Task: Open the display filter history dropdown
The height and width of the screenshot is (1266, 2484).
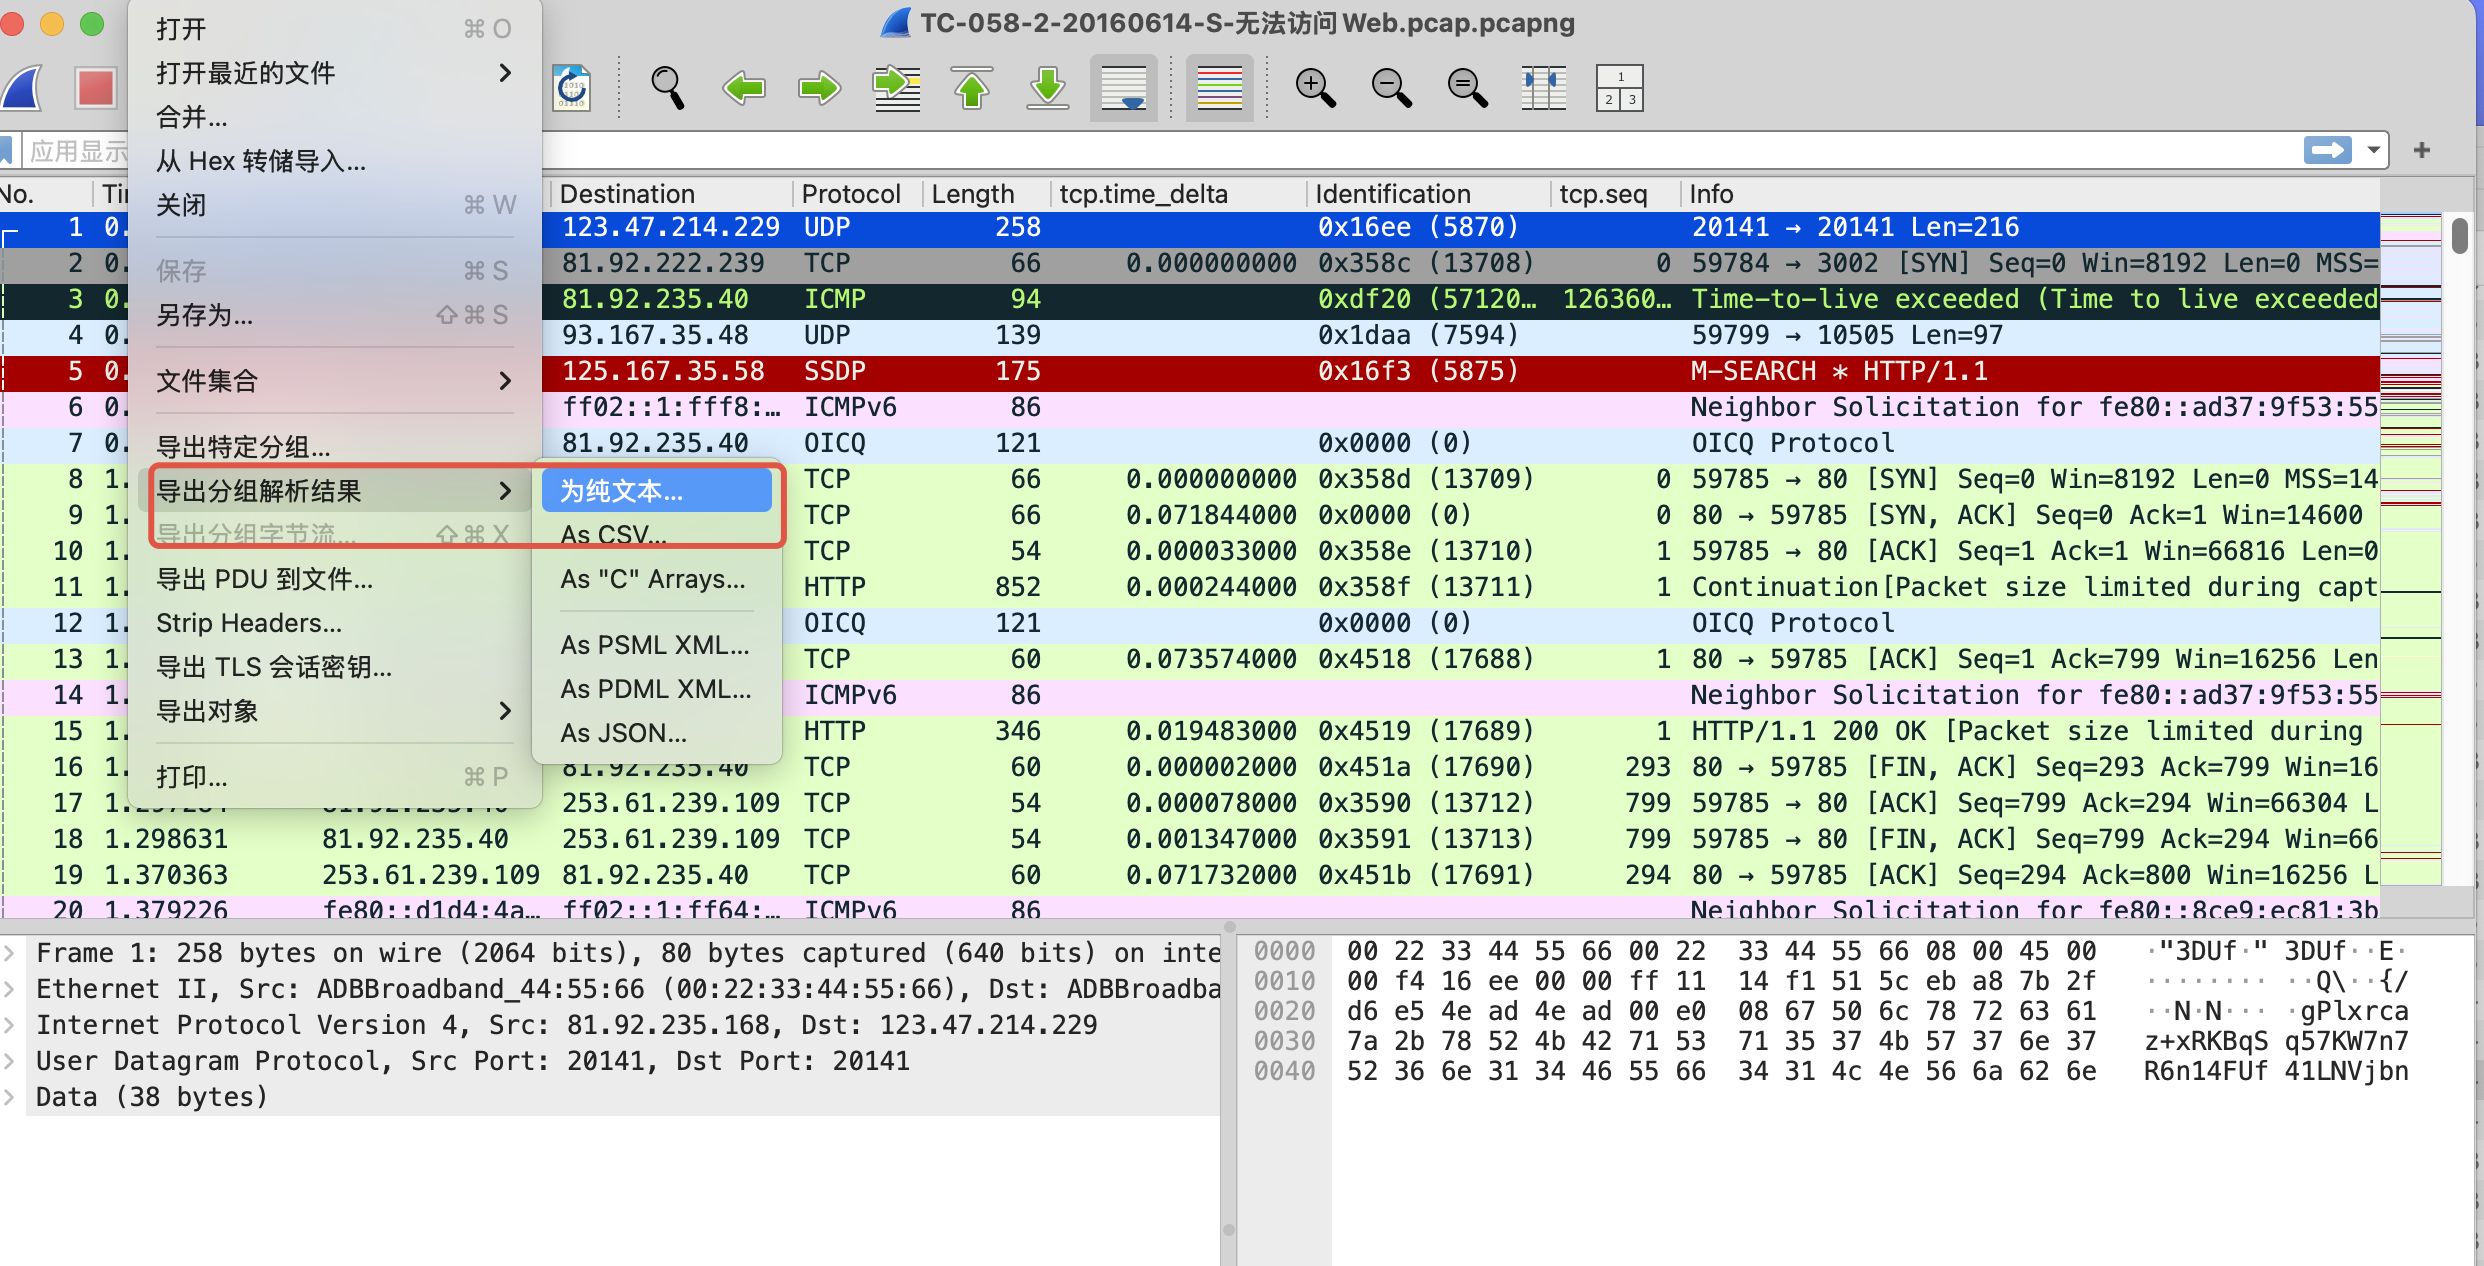Action: point(2373,150)
